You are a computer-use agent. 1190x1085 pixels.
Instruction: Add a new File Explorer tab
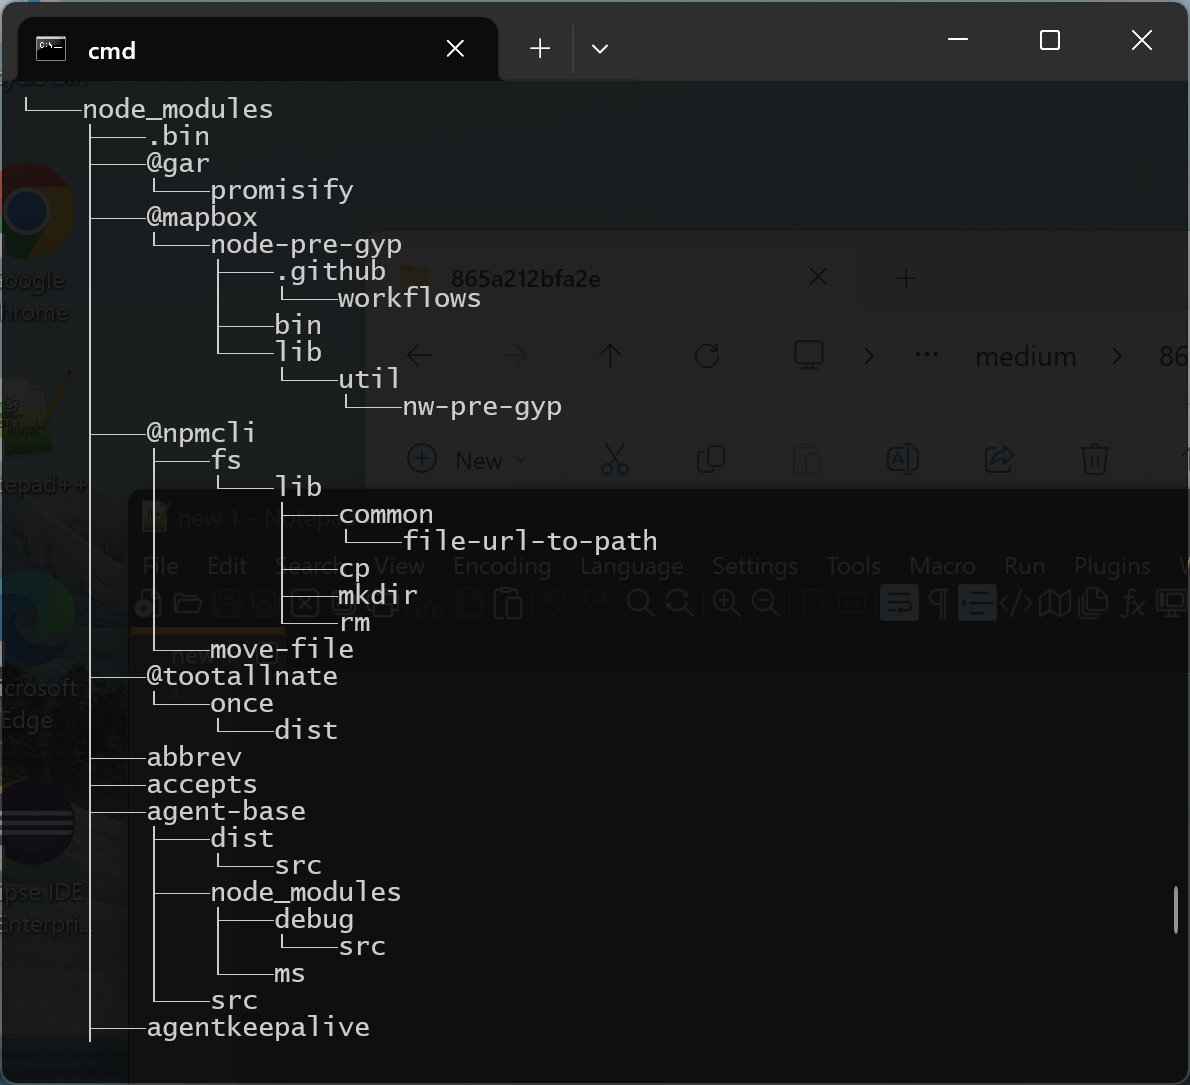905,278
